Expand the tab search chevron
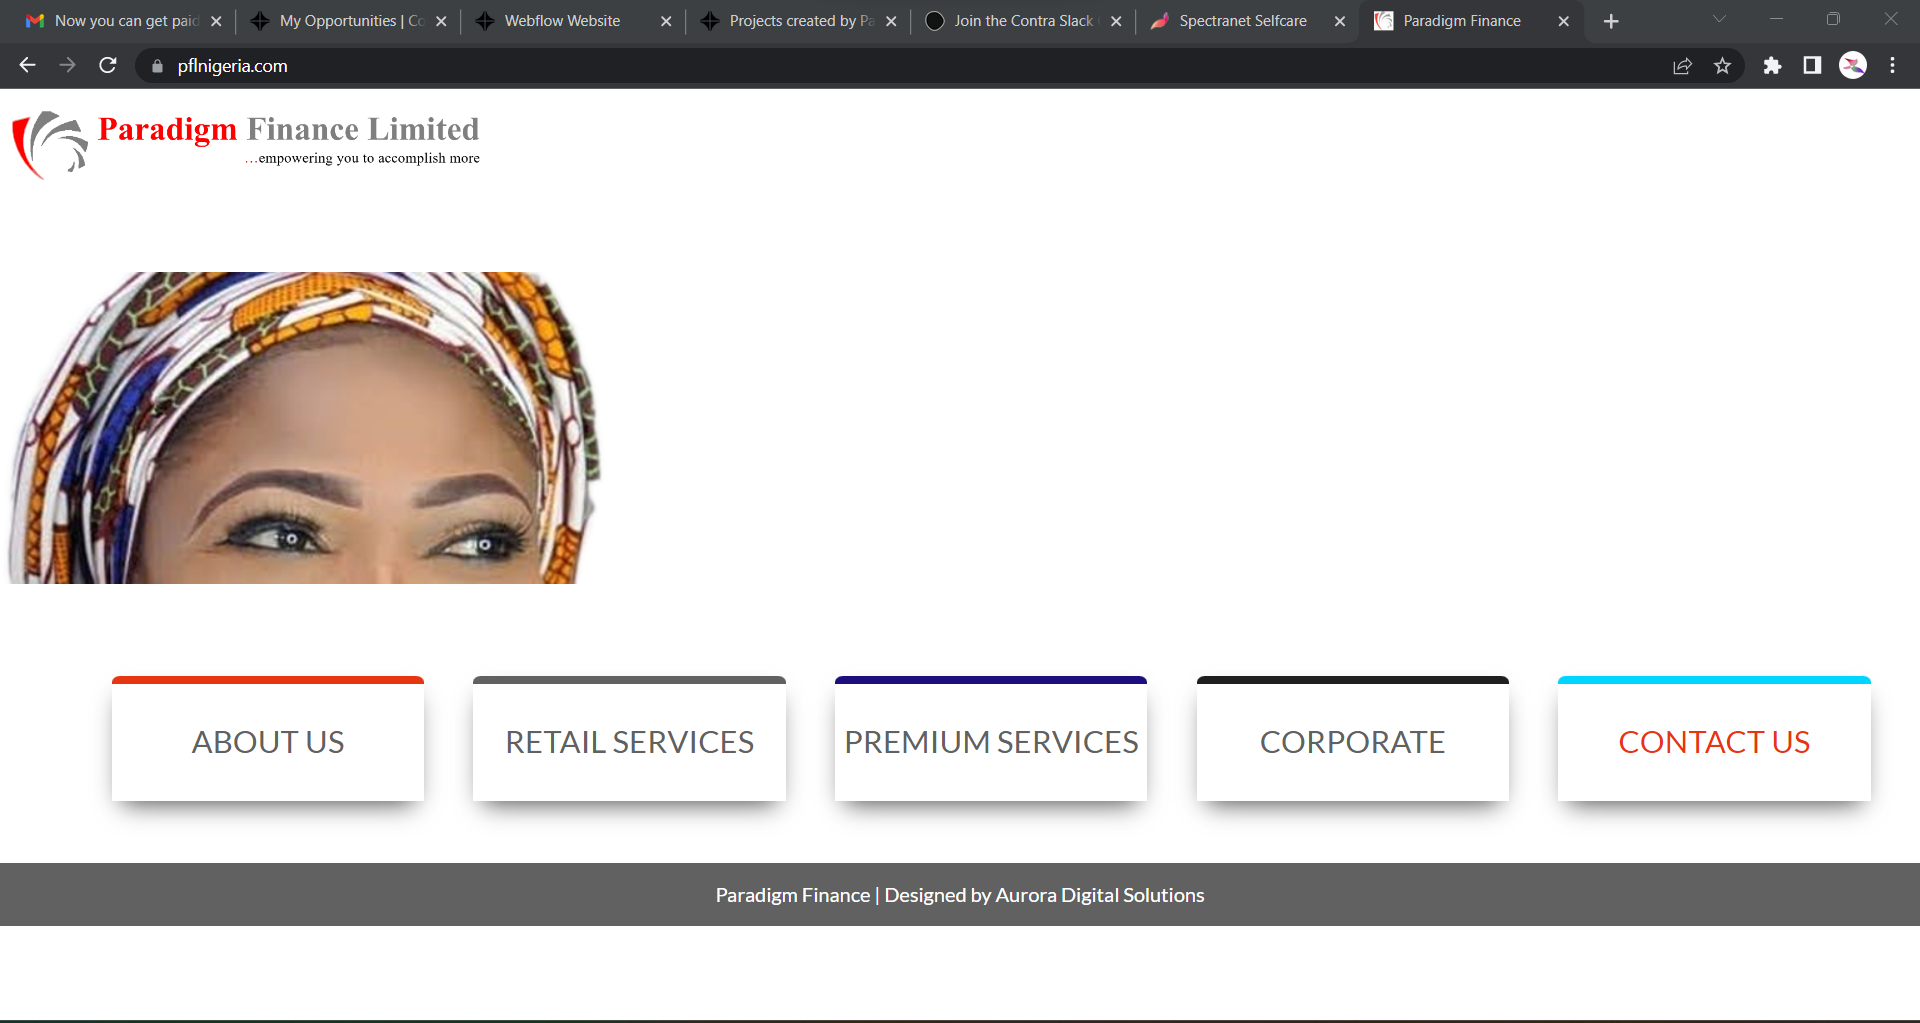Image resolution: width=1920 pixels, height=1023 pixels. (1719, 19)
